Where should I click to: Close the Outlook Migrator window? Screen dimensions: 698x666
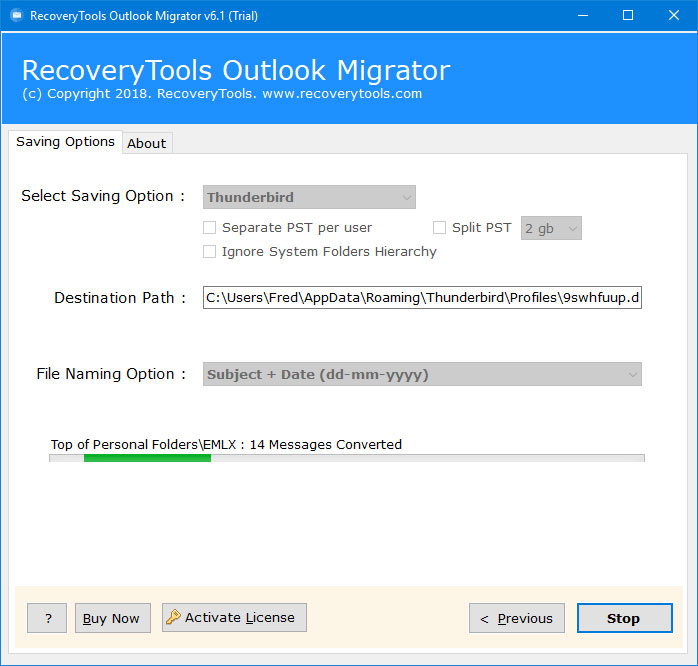coord(674,15)
